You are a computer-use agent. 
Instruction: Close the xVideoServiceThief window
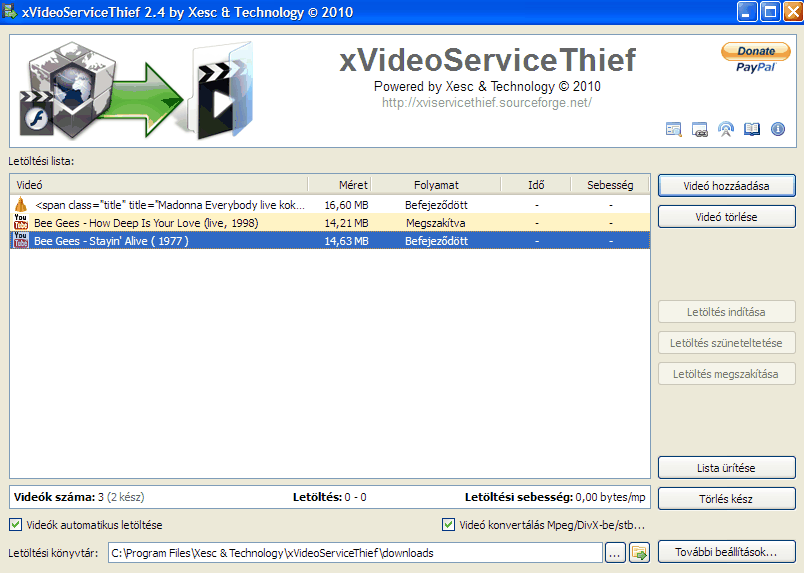tap(793, 11)
